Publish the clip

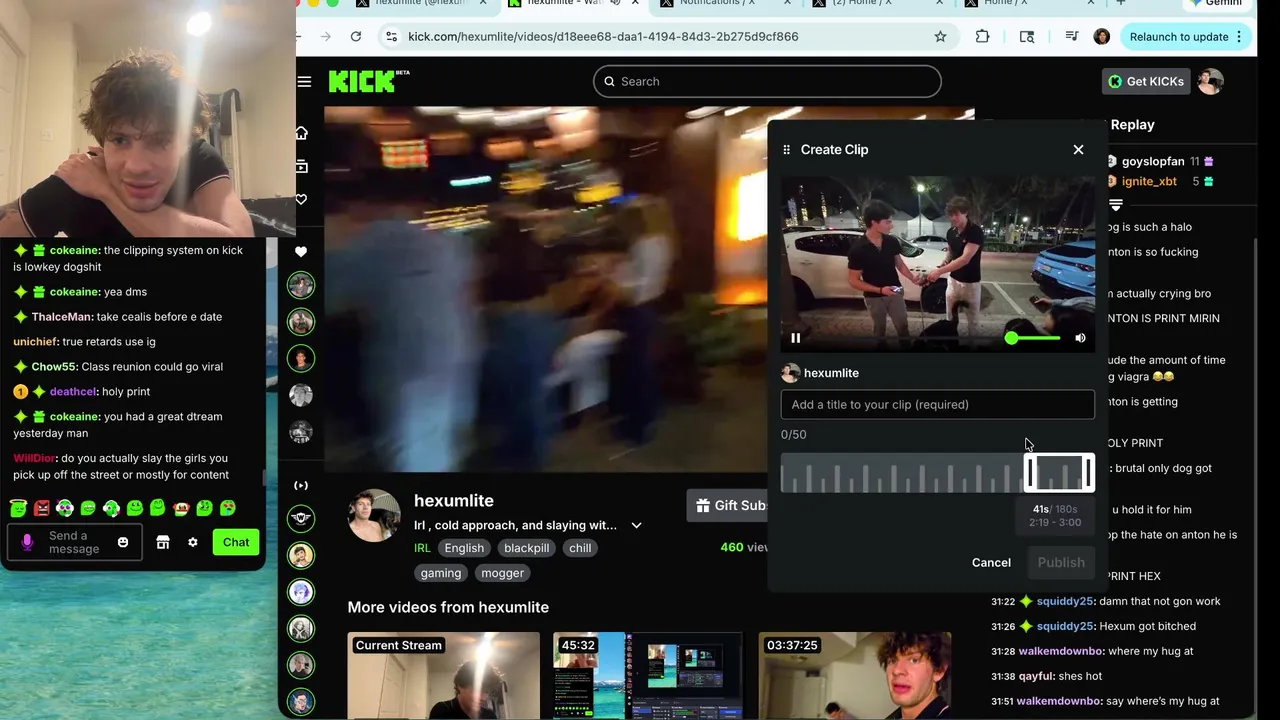click(1061, 562)
